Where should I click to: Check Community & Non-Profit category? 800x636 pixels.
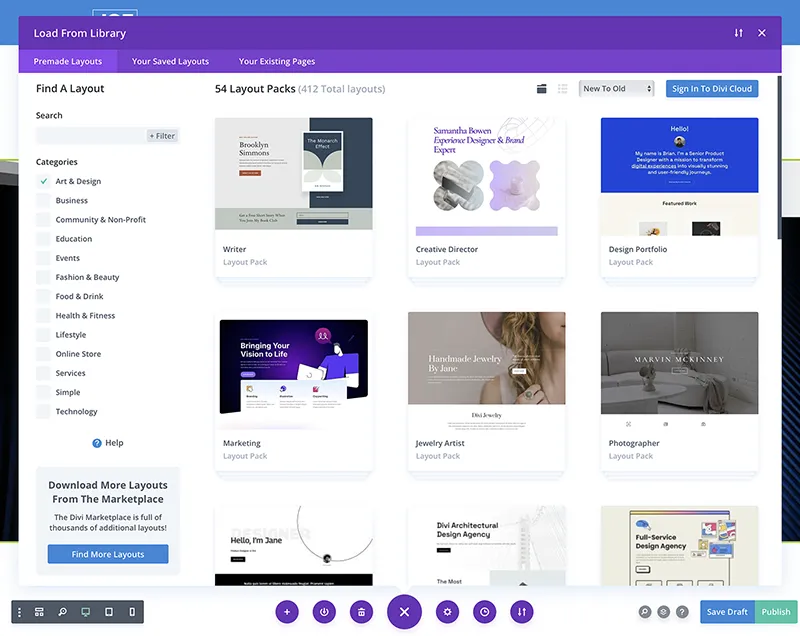44,220
